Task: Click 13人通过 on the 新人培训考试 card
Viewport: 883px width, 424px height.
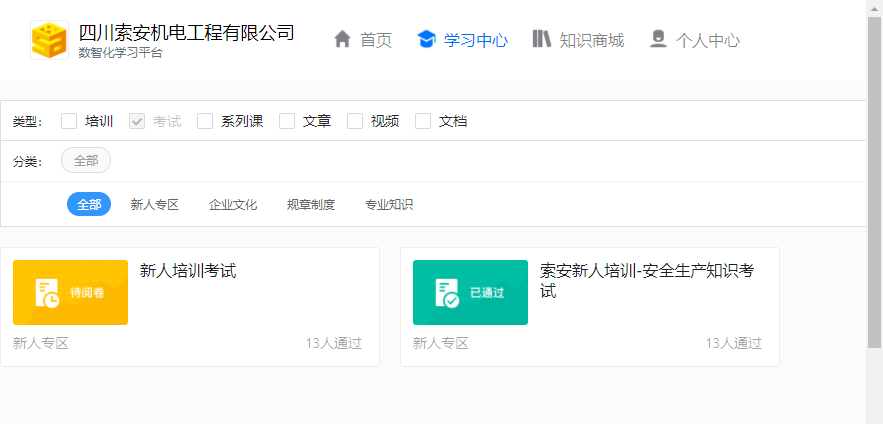Action: (x=334, y=343)
